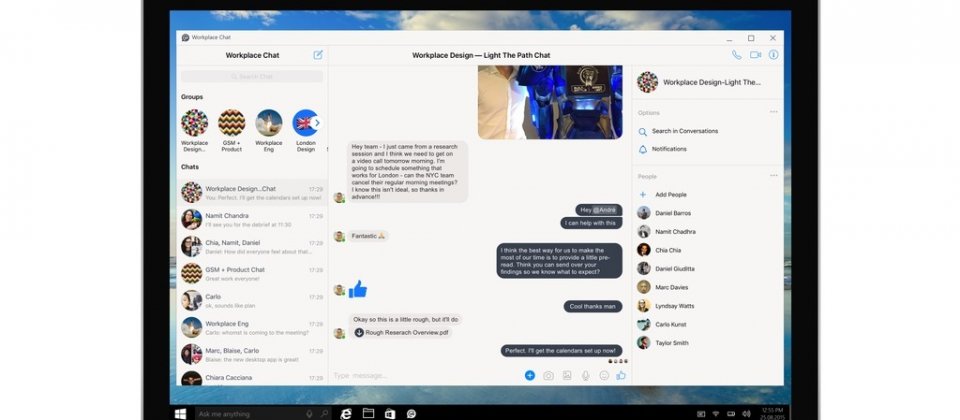Select the Workplace Design...Chat conversation

pyautogui.click(x=252, y=192)
